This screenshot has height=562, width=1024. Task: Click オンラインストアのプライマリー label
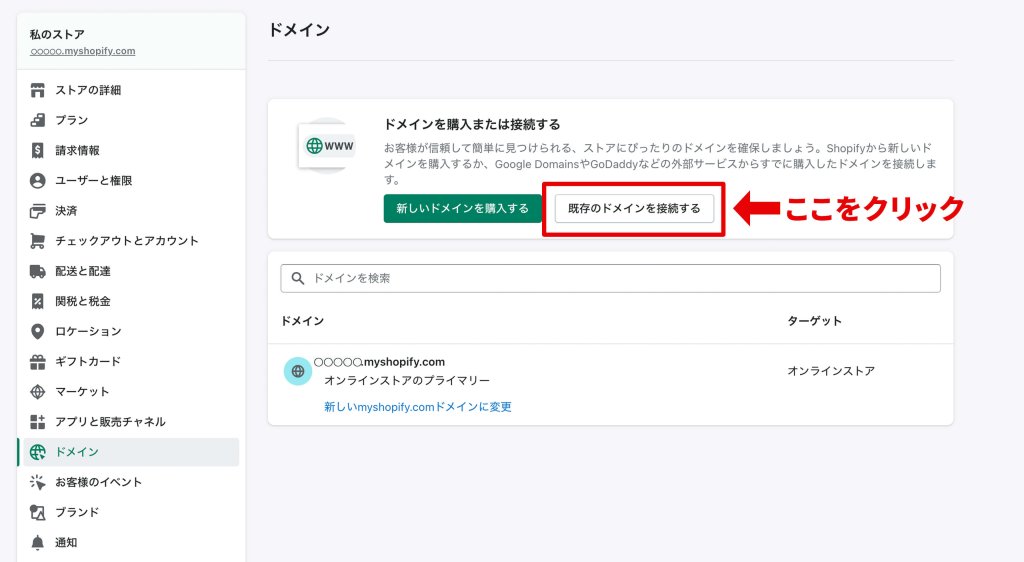pyautogui.click(x=407, y=381)
